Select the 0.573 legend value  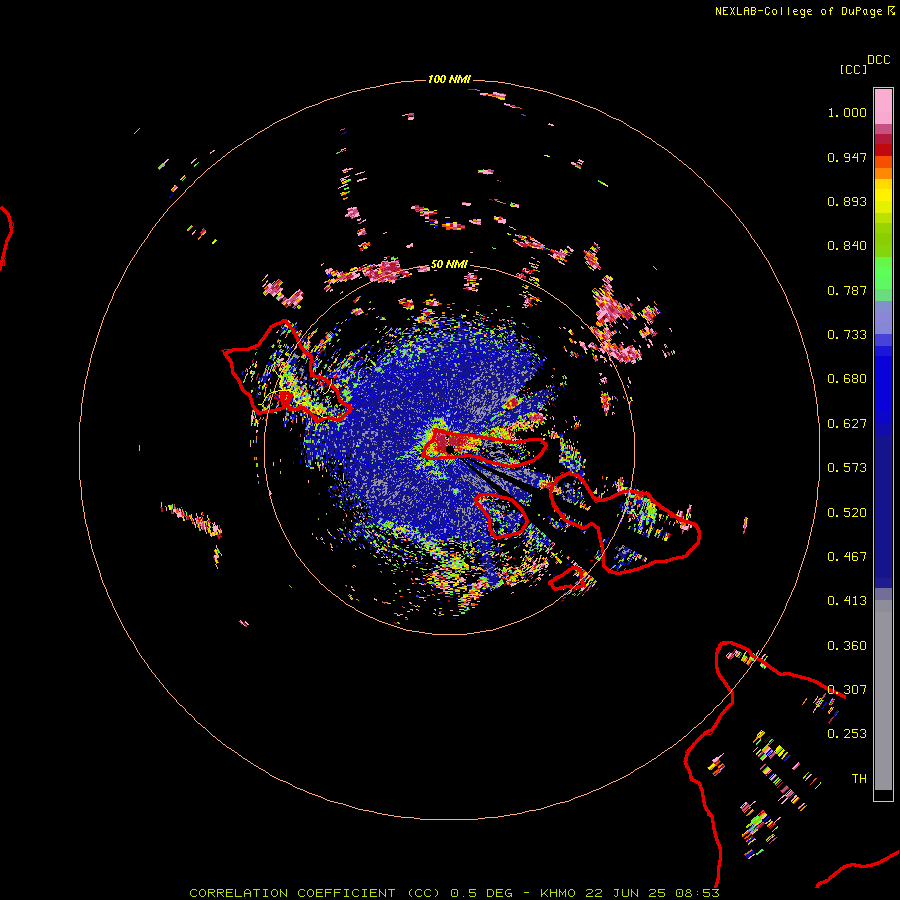(847, 468)
